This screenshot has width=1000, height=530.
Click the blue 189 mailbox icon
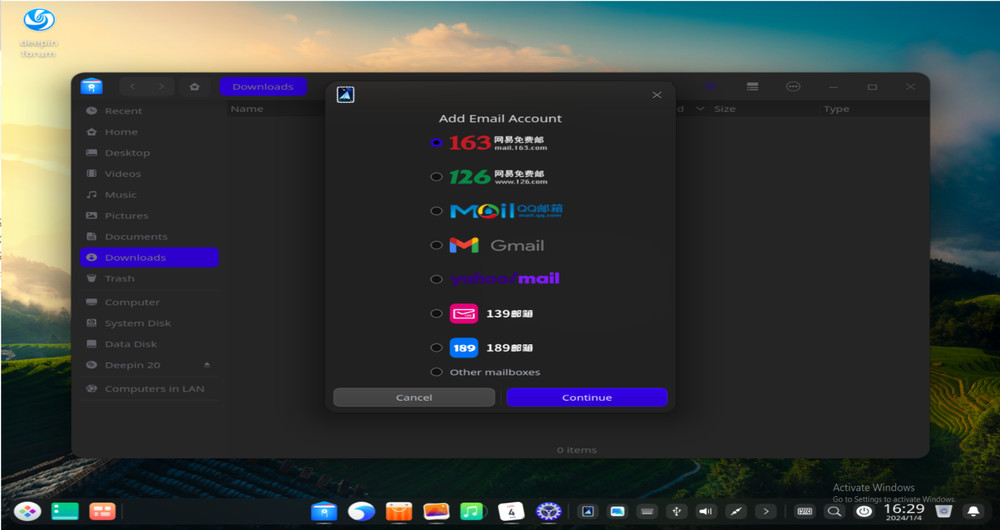coord(464,348)
